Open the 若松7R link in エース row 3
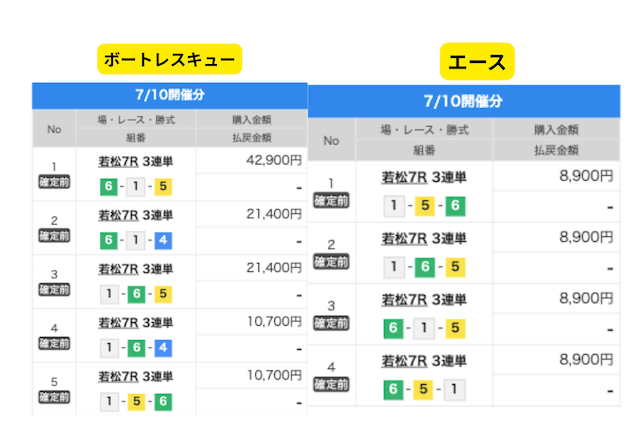640x438 pixels. [x=403, y=300]
